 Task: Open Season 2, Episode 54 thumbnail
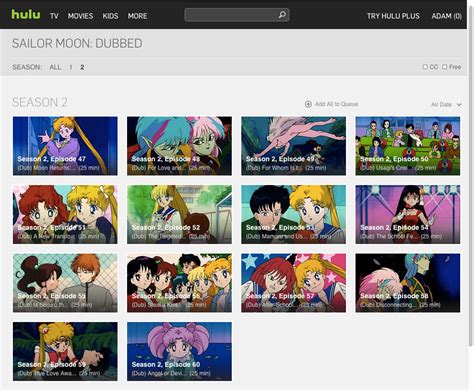click(x=408, y=214)
